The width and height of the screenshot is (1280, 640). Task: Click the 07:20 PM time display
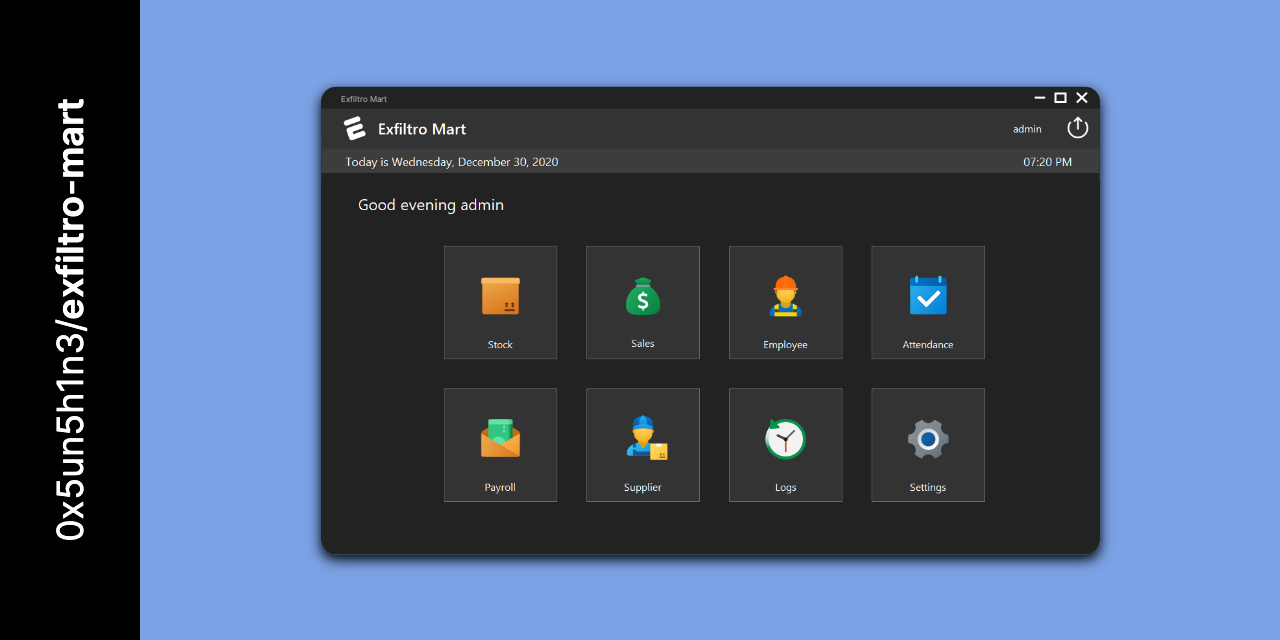tap(1047, 162)
